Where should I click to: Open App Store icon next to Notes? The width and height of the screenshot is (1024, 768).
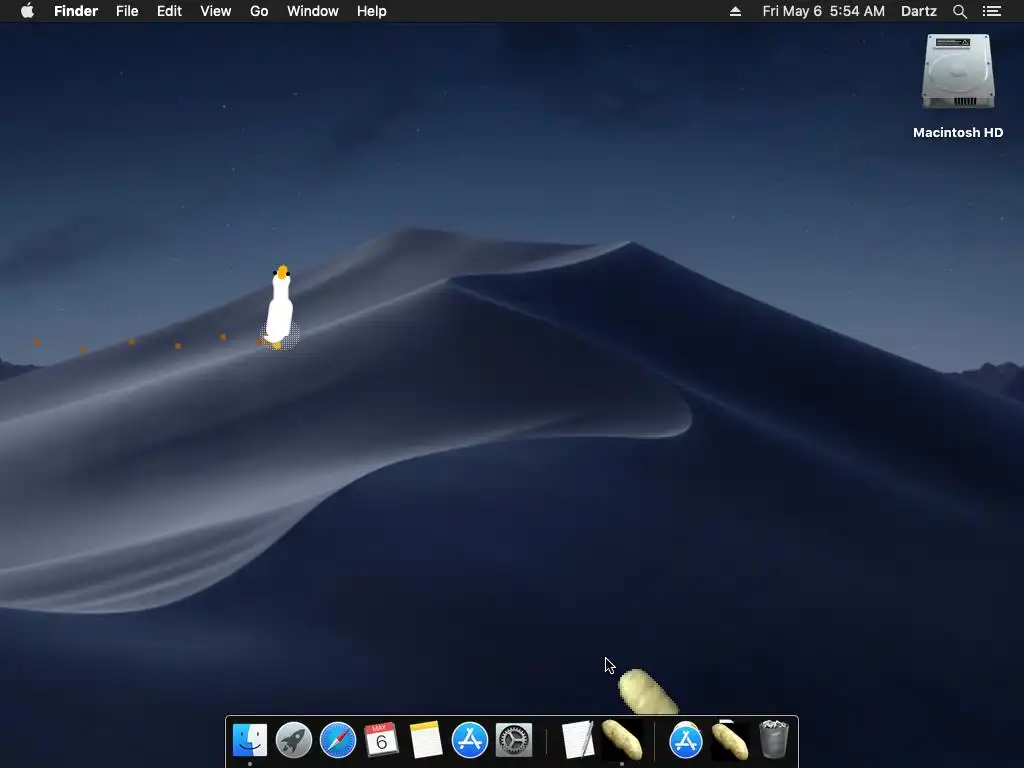tap(470, 740)
